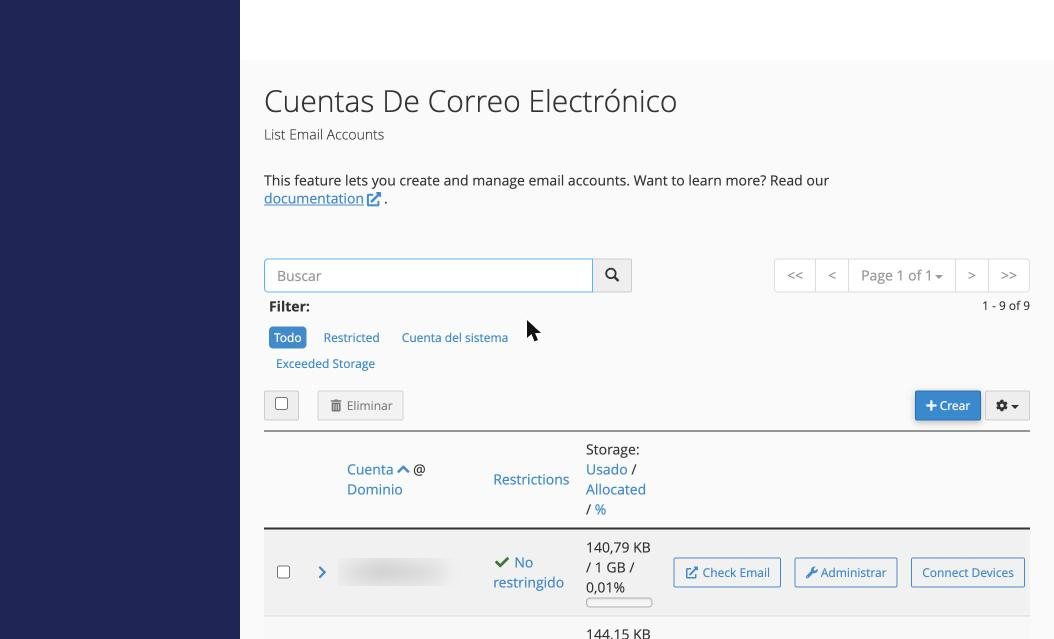
Task: Click the Eliminar button
Action: pyautogui.click(x=360, y=406)
